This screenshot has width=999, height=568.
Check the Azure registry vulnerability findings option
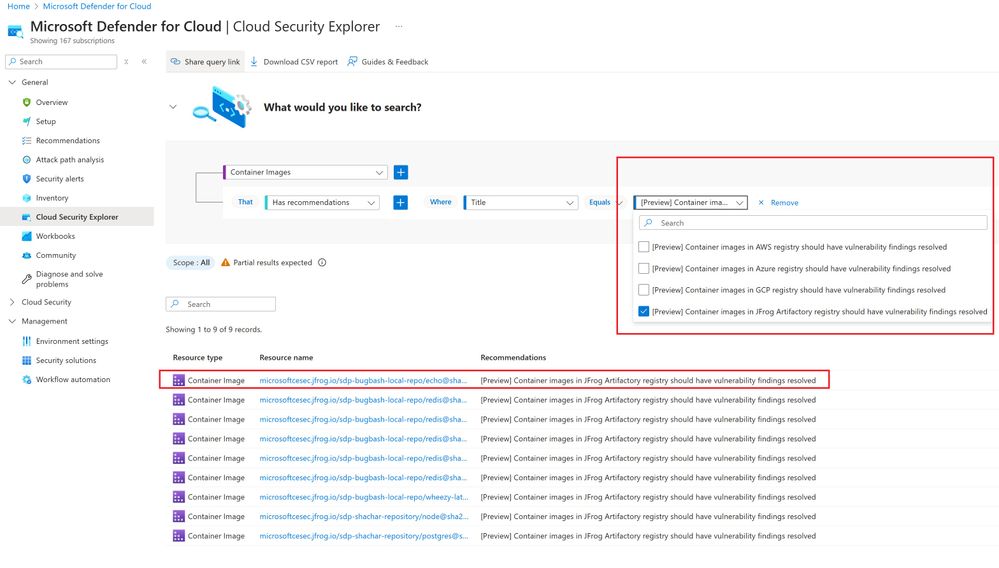coord(643,269)
